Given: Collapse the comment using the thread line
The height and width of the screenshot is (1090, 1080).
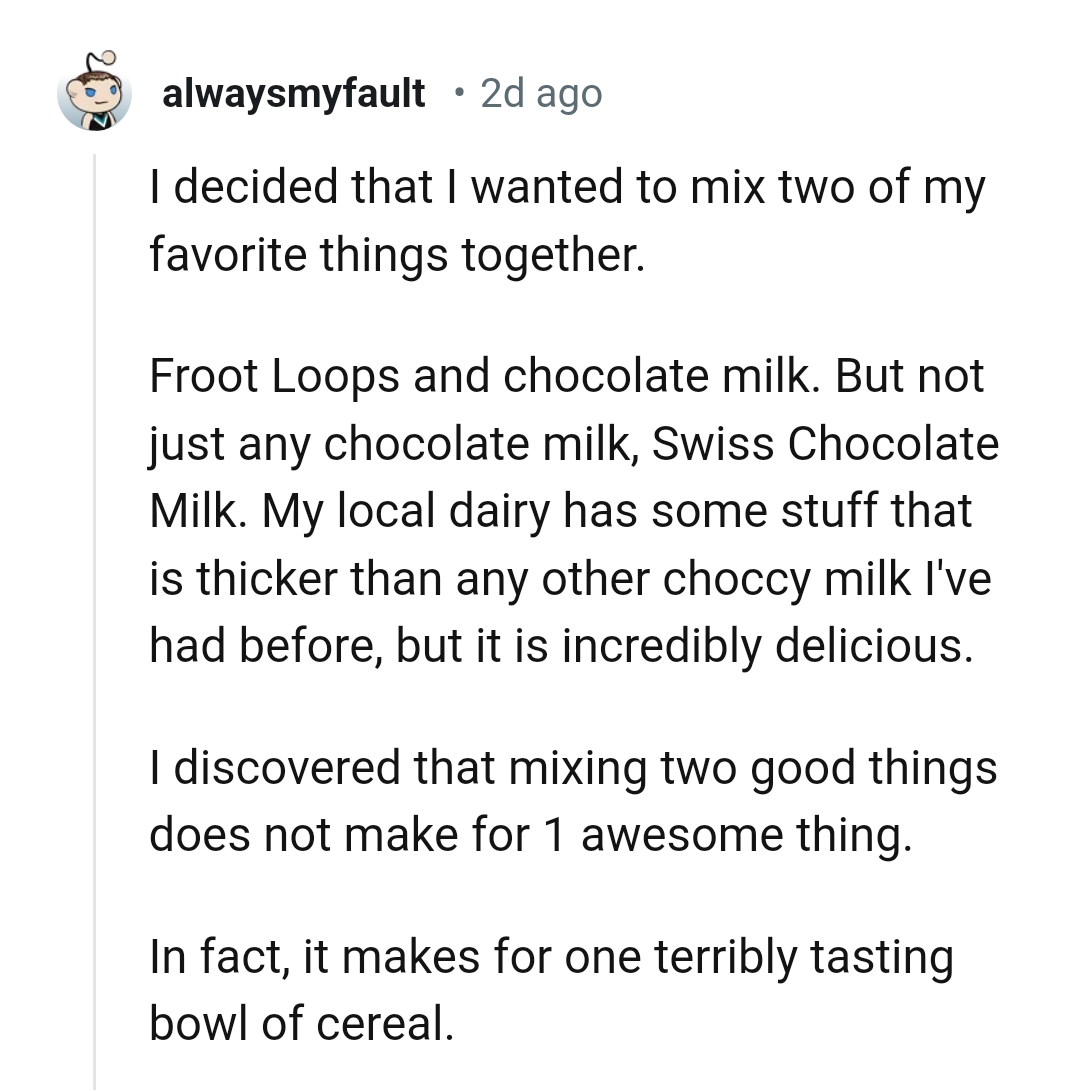Looking at the screenshot, I should tap(94, 620).
